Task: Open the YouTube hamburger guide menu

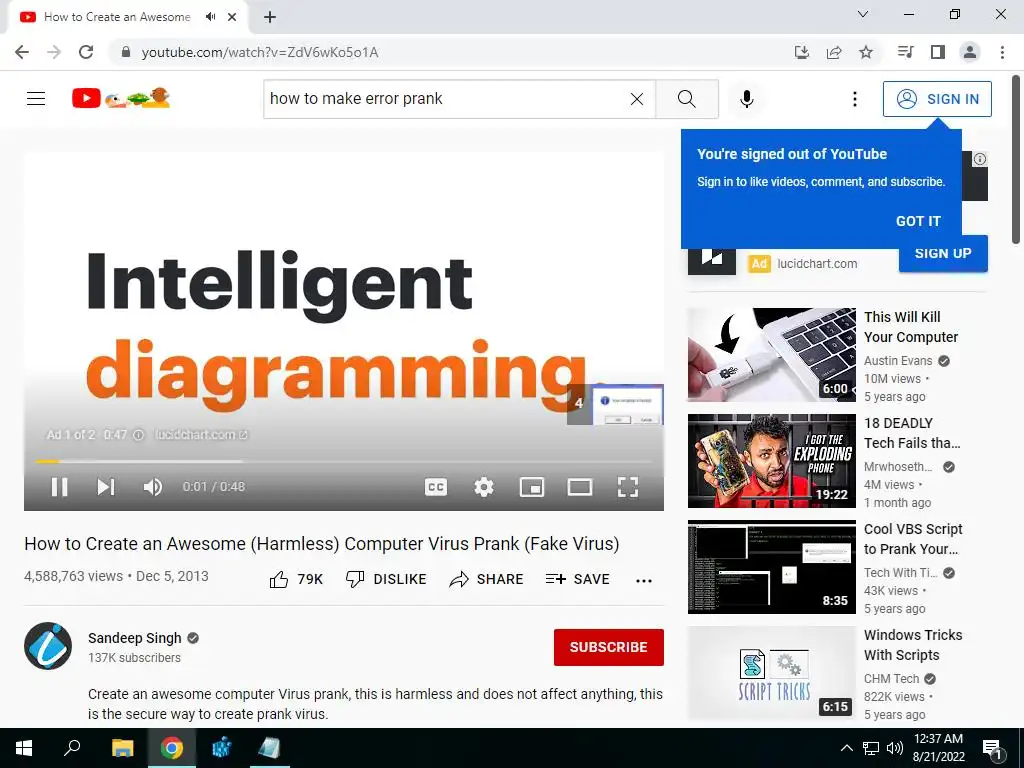Action: coord(36,99)
